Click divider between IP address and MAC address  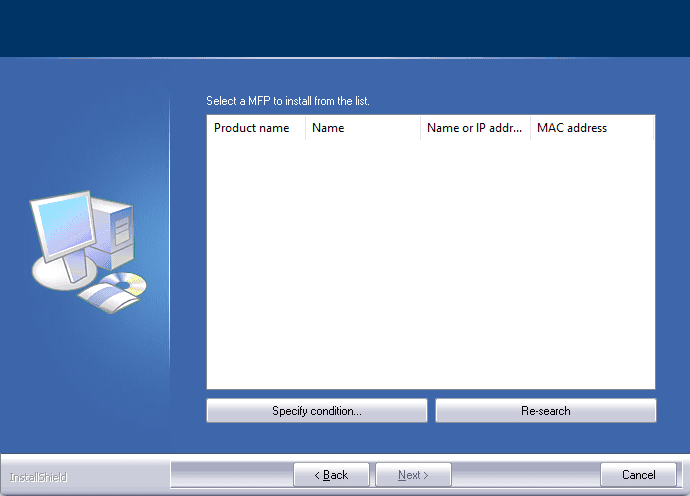(x=530, y=128)
